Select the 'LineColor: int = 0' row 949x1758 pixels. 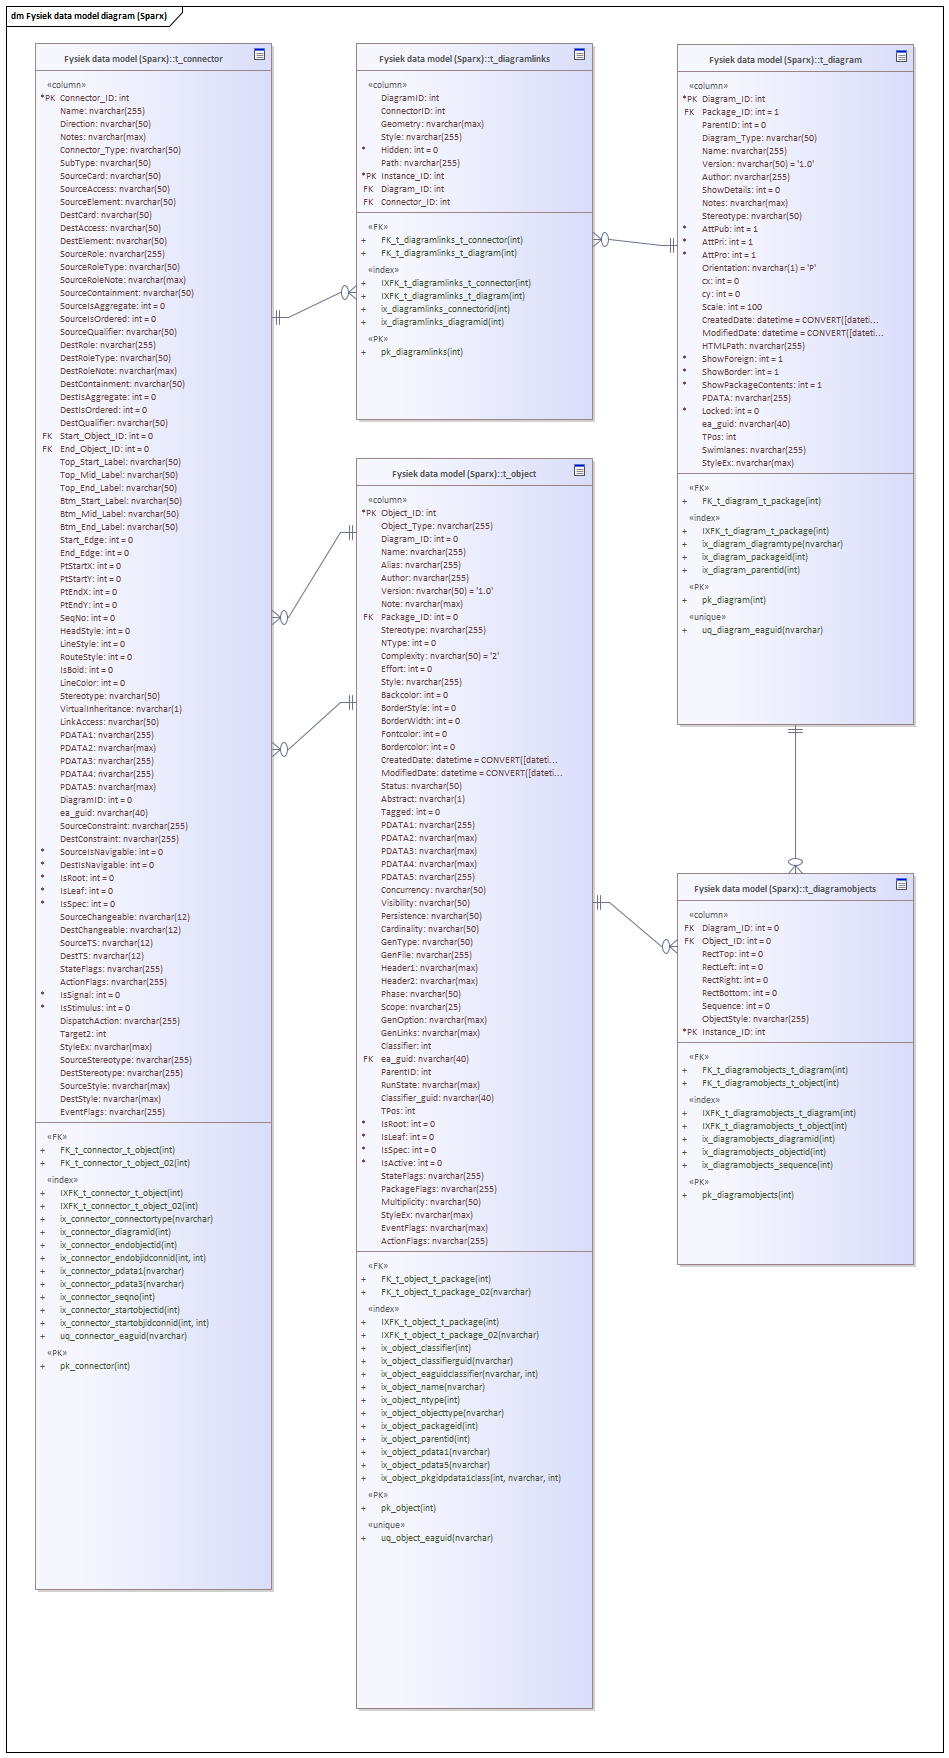coord(92,683)
